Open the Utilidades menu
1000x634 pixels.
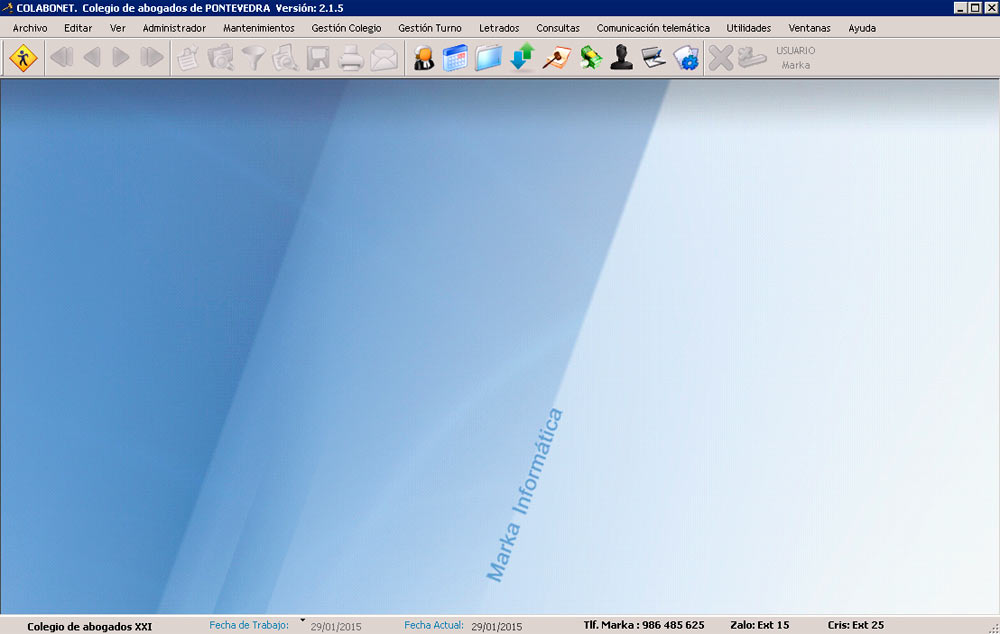(x=748, y=28)
